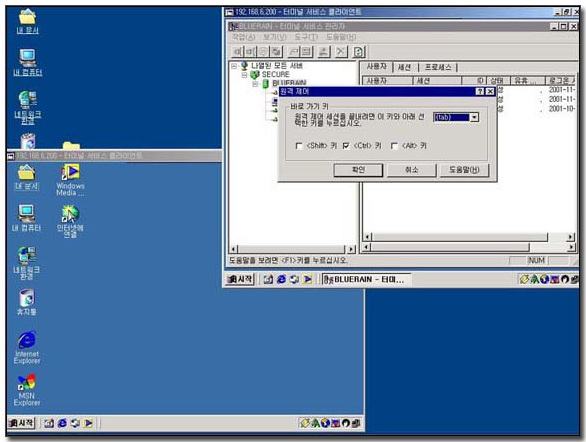Collapse the all listed servers tree node
586x442 pixels.
[234, 66]
